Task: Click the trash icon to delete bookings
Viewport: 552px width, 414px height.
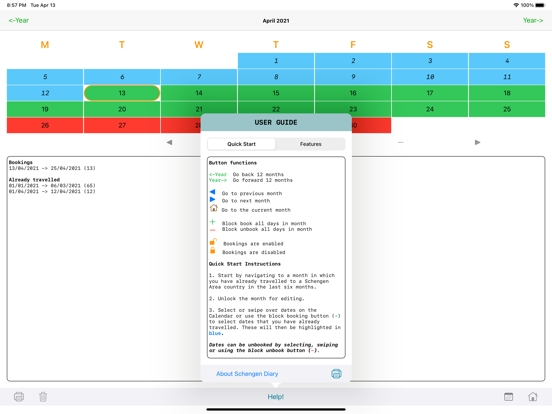Action: pyautogui.click(x=43, y=397)
